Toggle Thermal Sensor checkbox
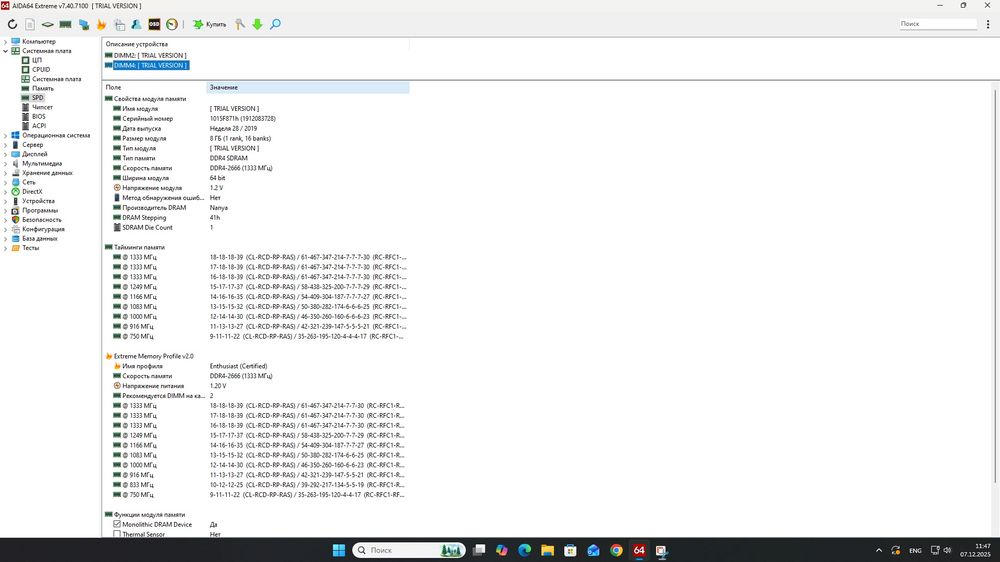 [x=117, y=534]
